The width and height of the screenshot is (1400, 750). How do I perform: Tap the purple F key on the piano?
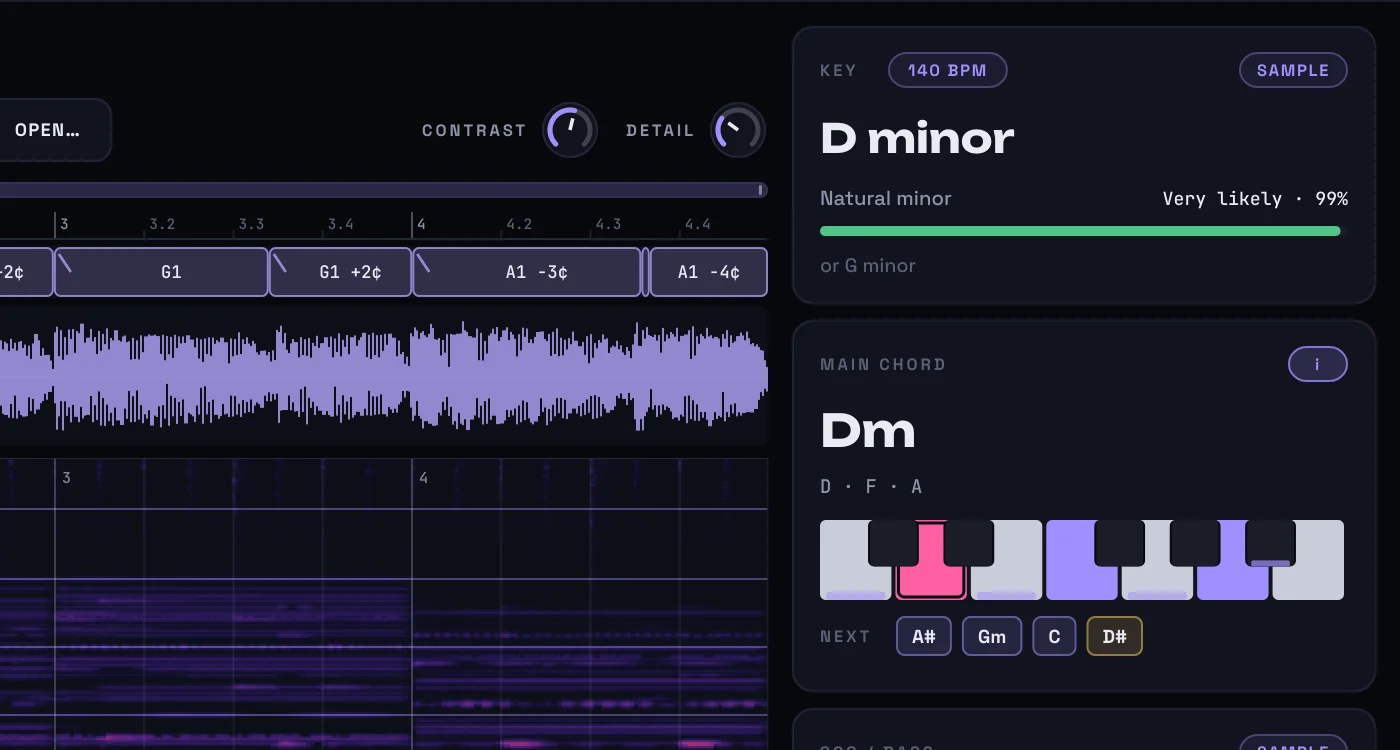tap(1081, 584)
